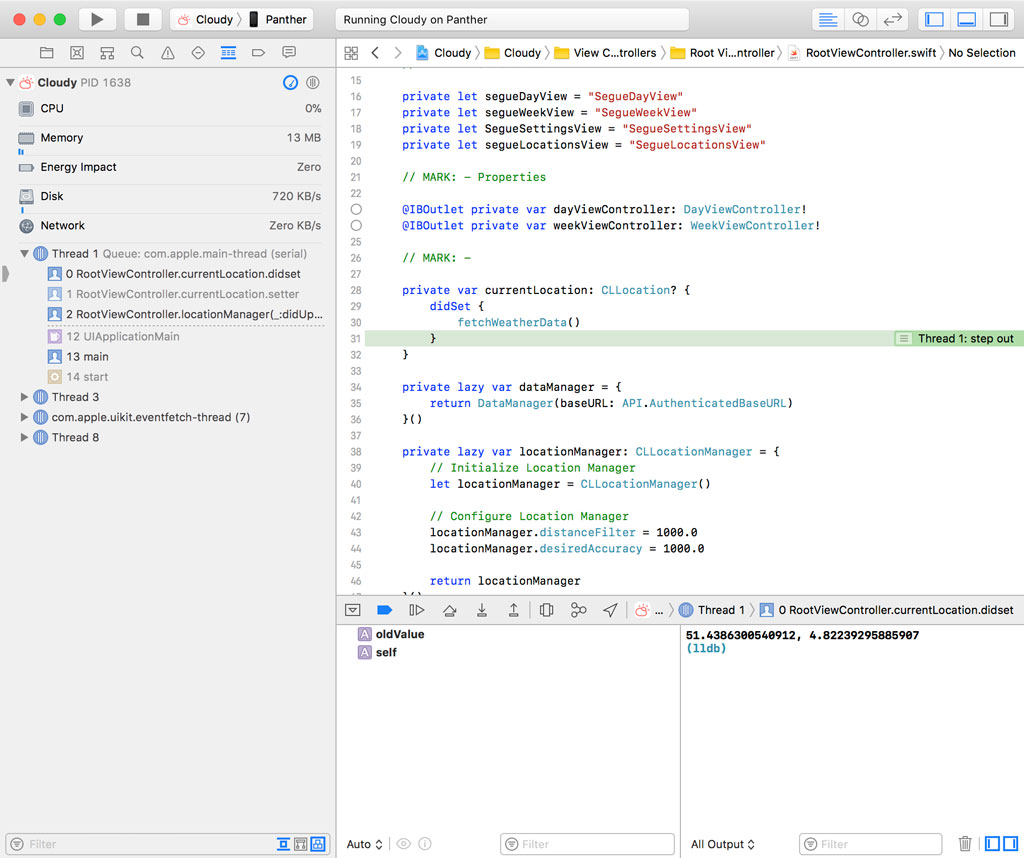
Task: Open the Debug View Hierarchy tool
Action: 546,610
